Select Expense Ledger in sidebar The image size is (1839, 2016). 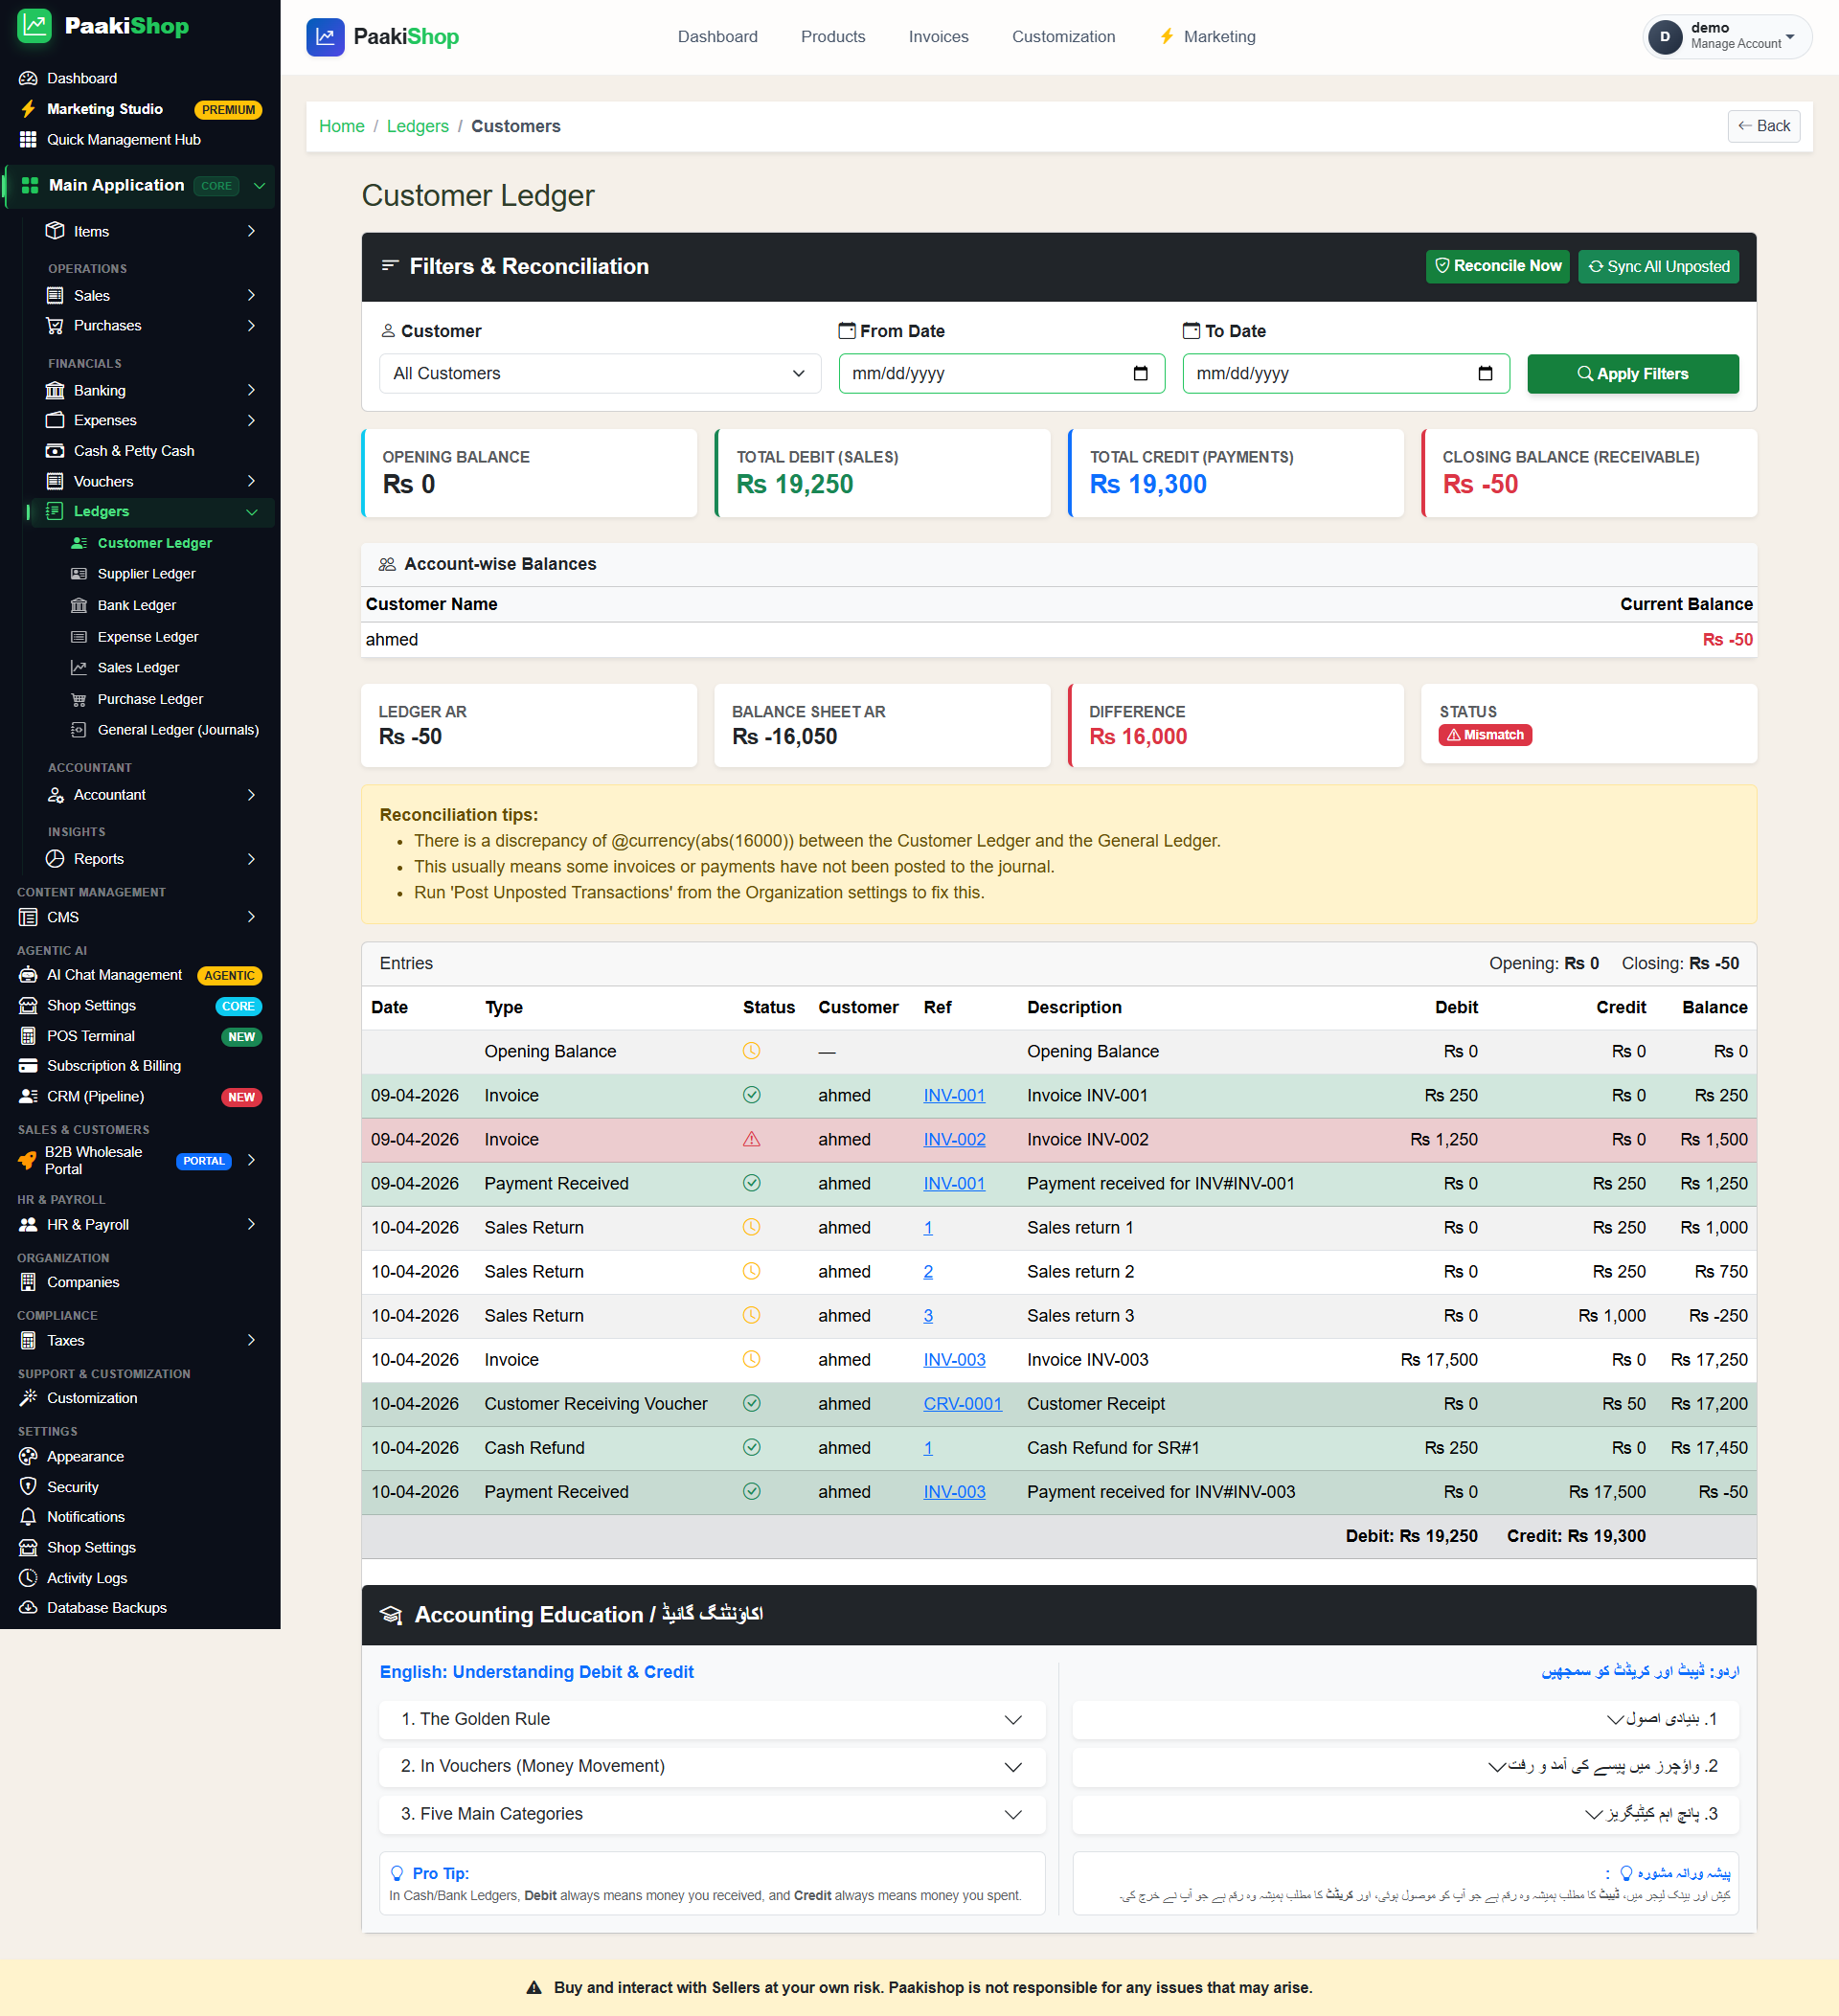coord(148,637)
